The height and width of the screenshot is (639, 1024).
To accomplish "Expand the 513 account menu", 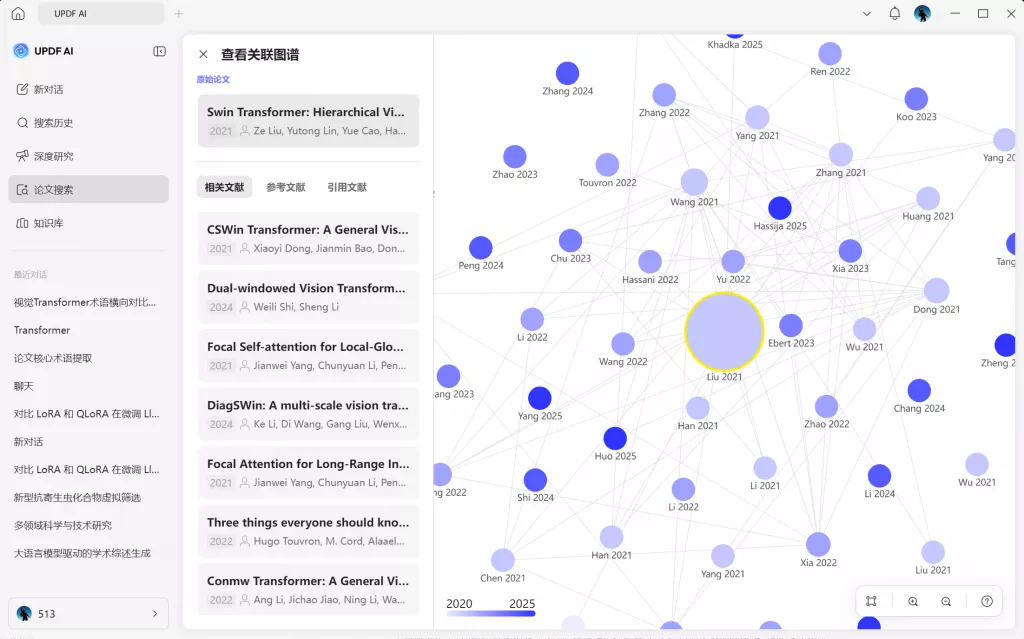I will pos(154,613).
